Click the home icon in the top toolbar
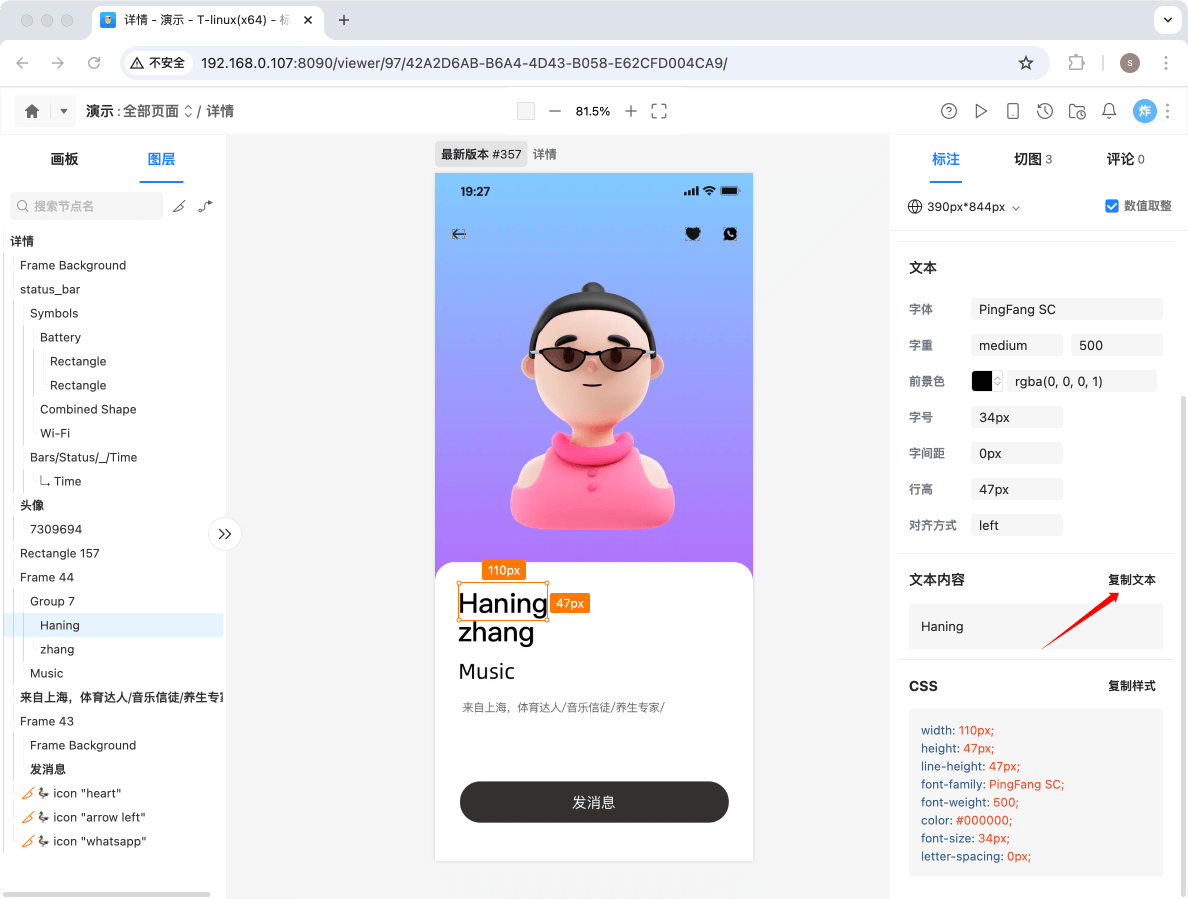 coord(30,111)
